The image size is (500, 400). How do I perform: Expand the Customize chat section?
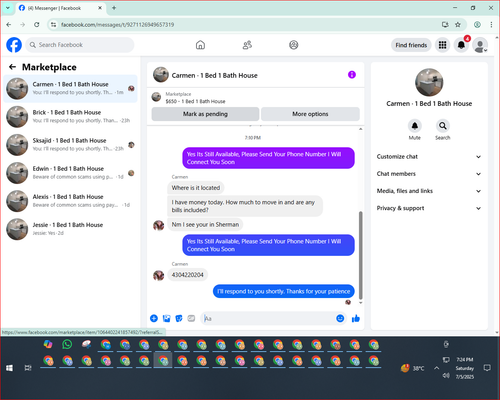pyautogui.click(x=429, y=157)
